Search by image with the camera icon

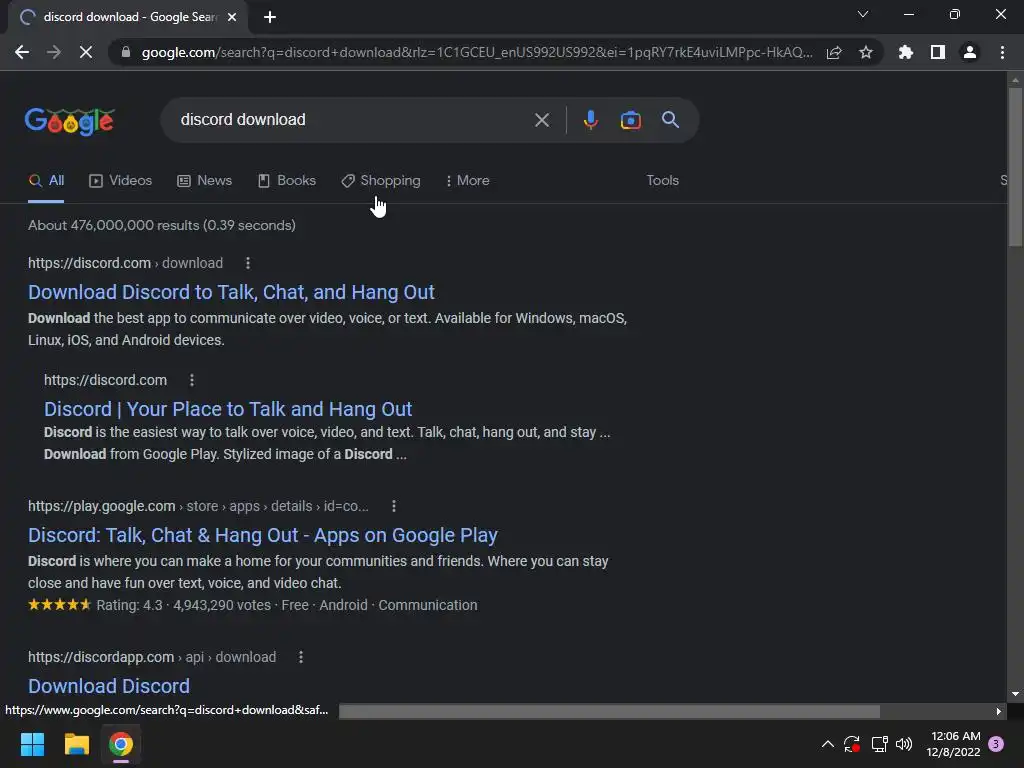(x=631, y=120)
